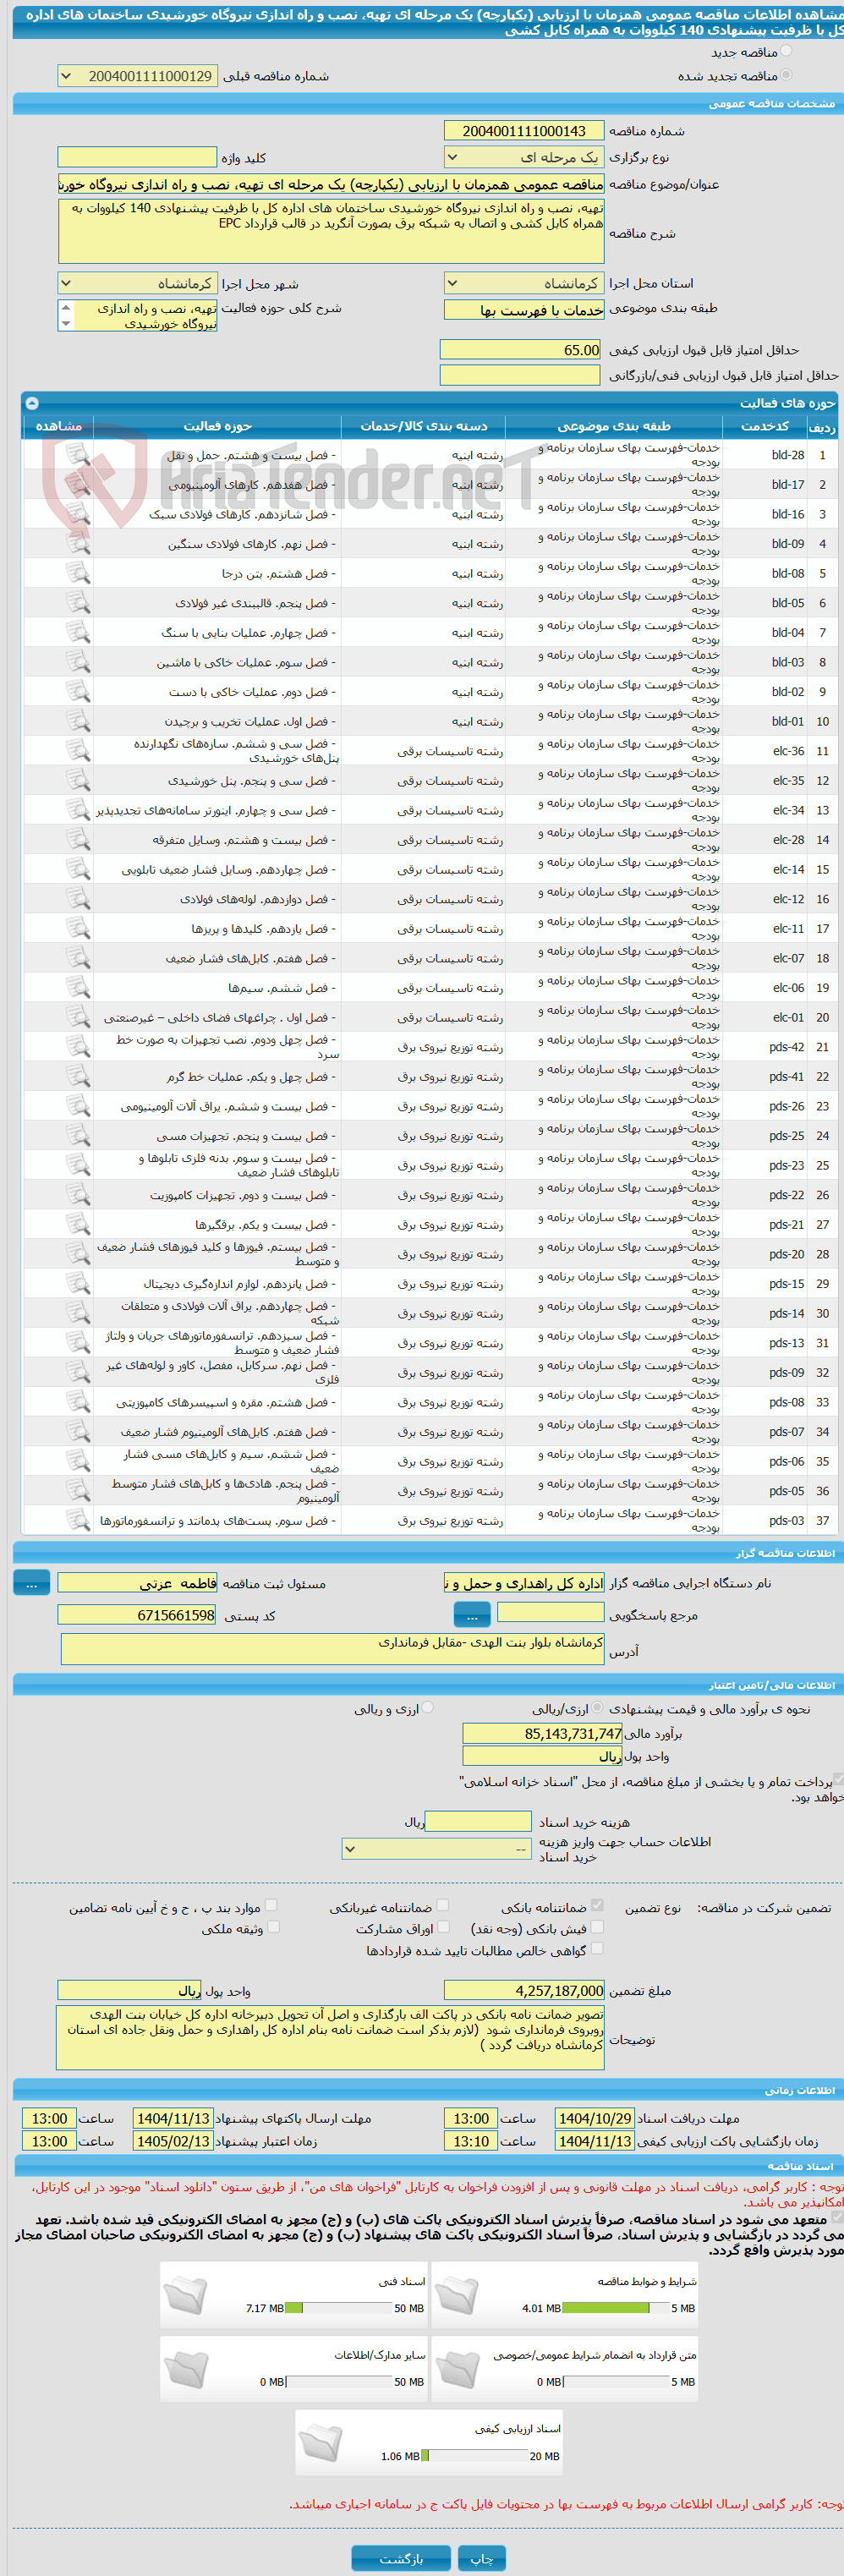Open the شهر محل اجرا dropdown
Screen dimensions: 844x2576
point(137,284)
